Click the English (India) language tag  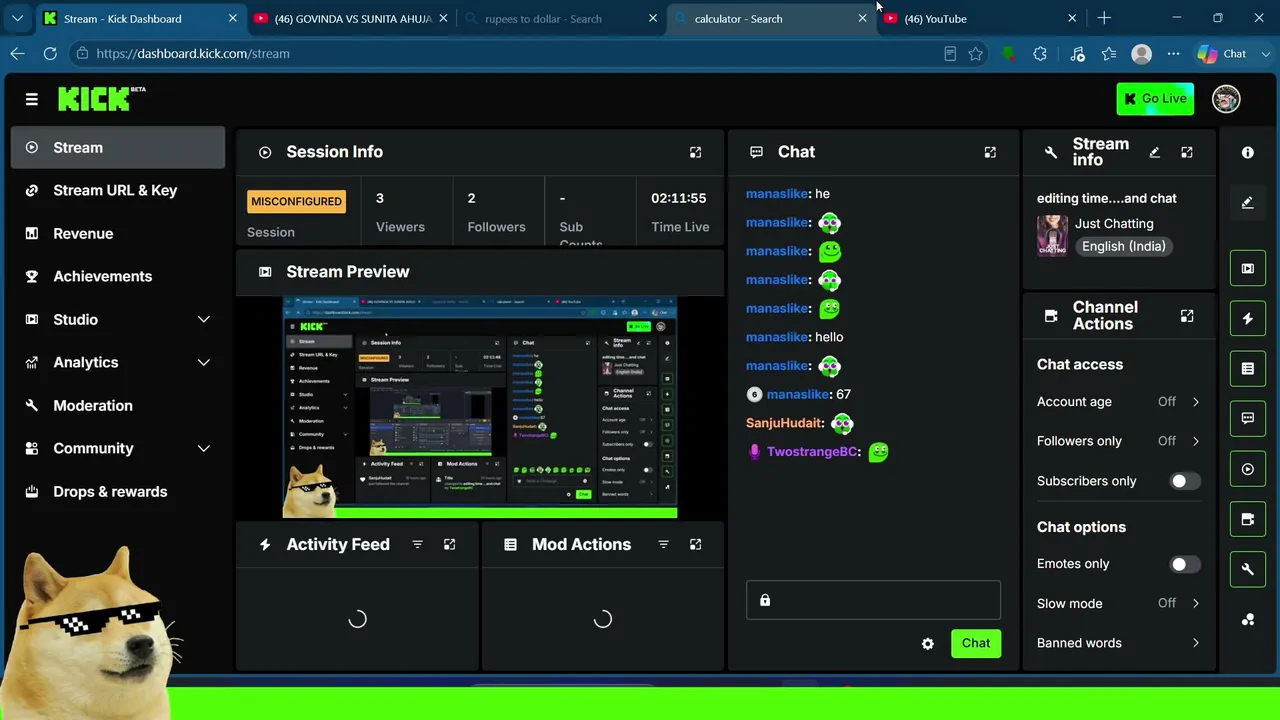pyautogui.click(x=1124, y=246)
